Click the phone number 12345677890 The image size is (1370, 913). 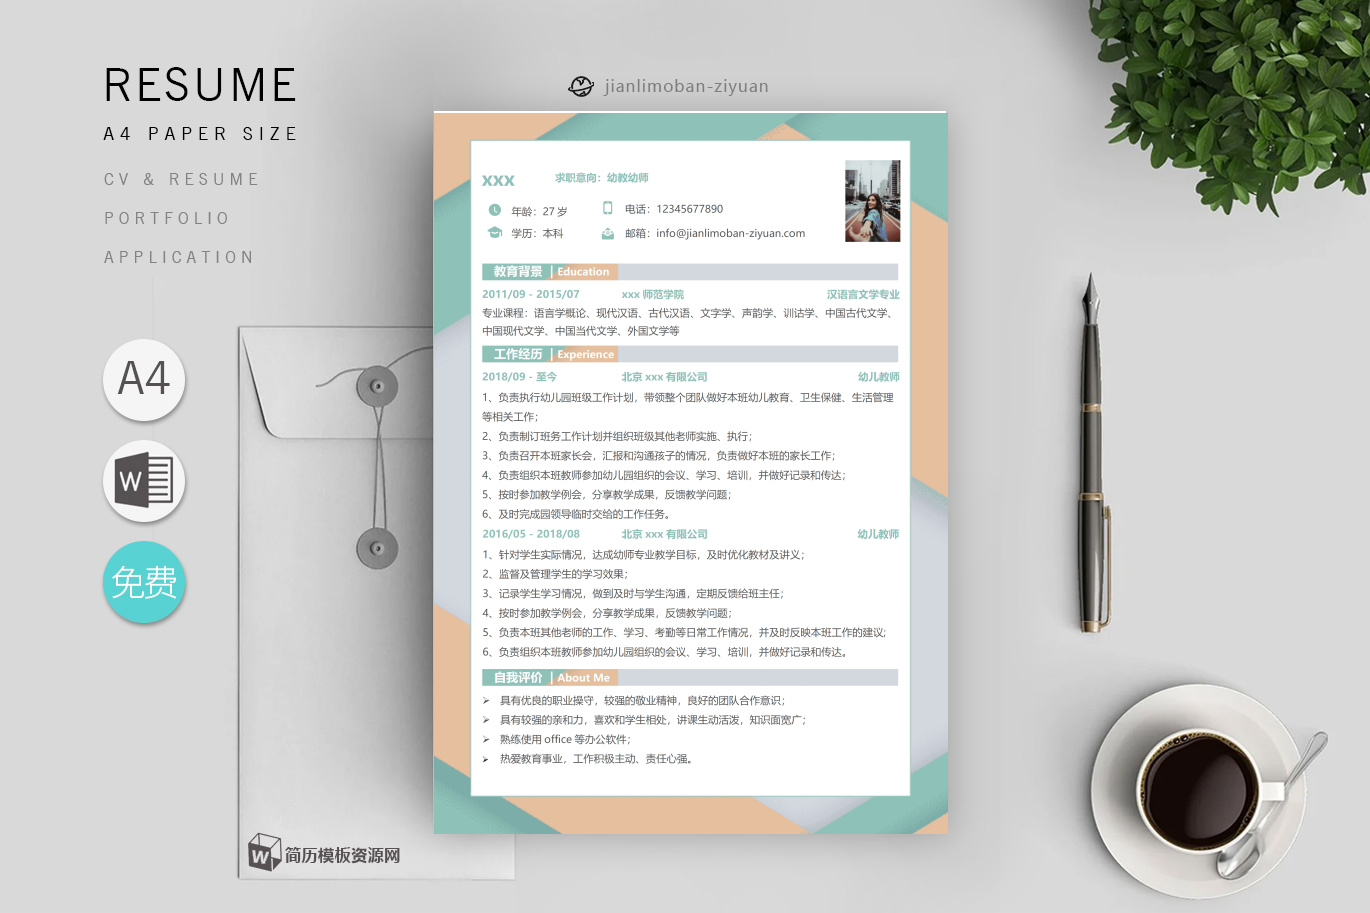(689, 209)
